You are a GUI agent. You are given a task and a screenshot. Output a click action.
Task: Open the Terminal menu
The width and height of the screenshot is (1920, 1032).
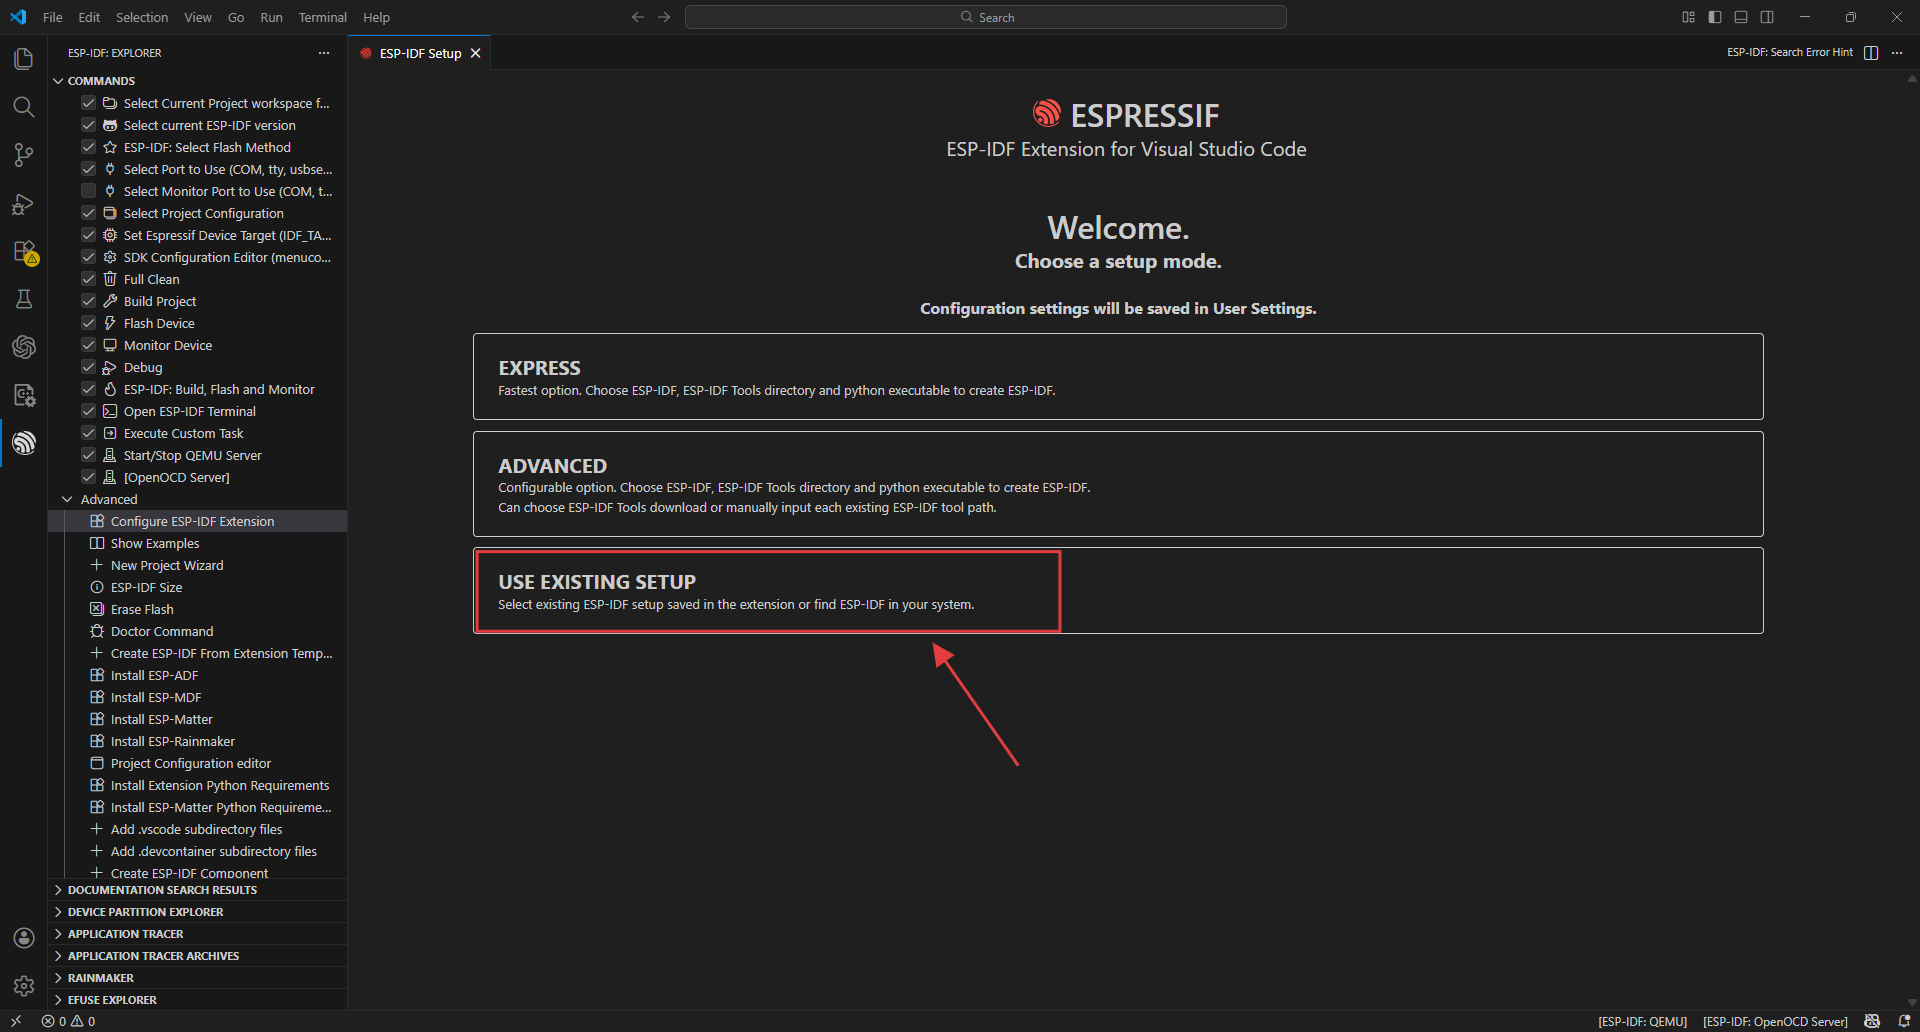click(x=322, y=17)
